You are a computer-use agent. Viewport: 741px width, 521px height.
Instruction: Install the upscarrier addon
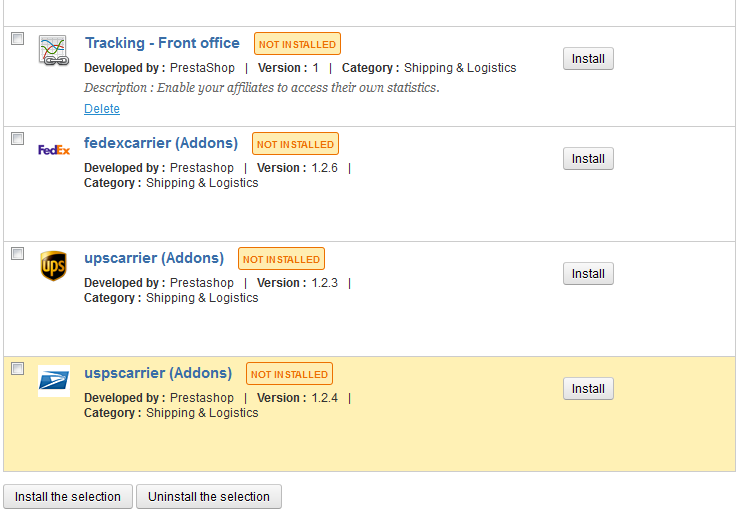click(588, 274)
